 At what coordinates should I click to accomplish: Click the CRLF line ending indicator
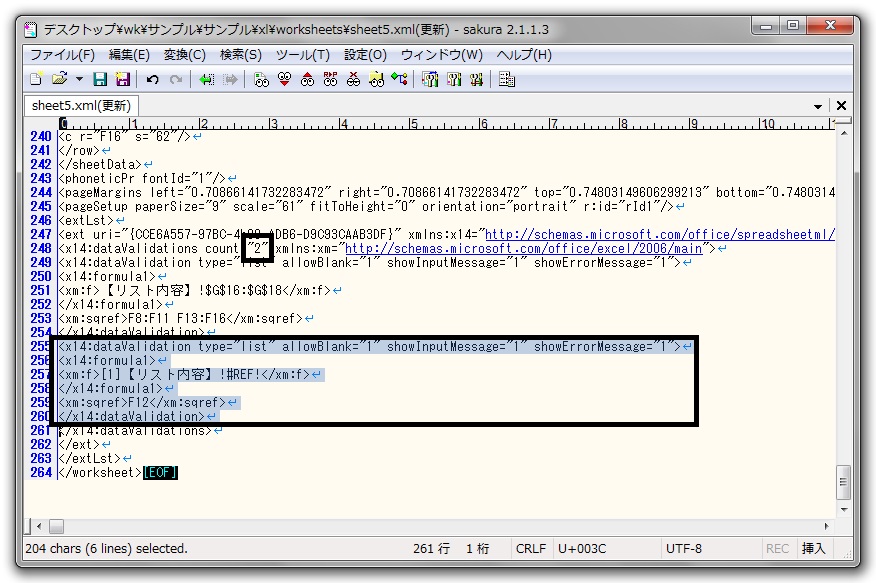point(531,548)
